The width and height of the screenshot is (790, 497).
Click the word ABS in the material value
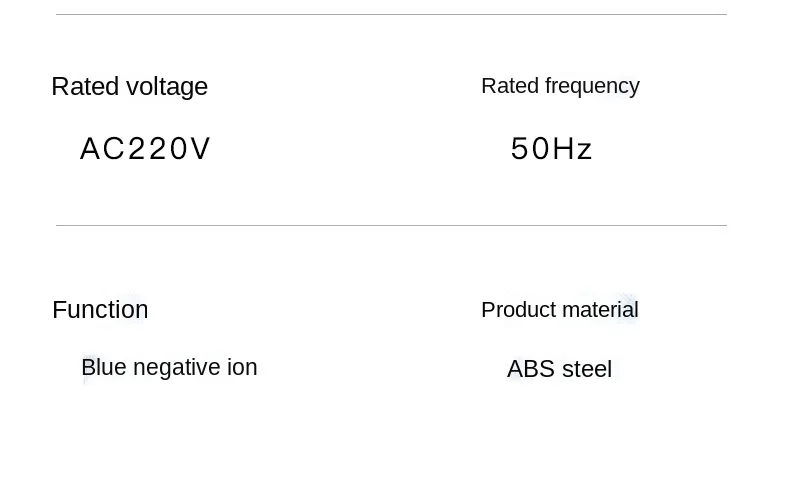[531, 369]
